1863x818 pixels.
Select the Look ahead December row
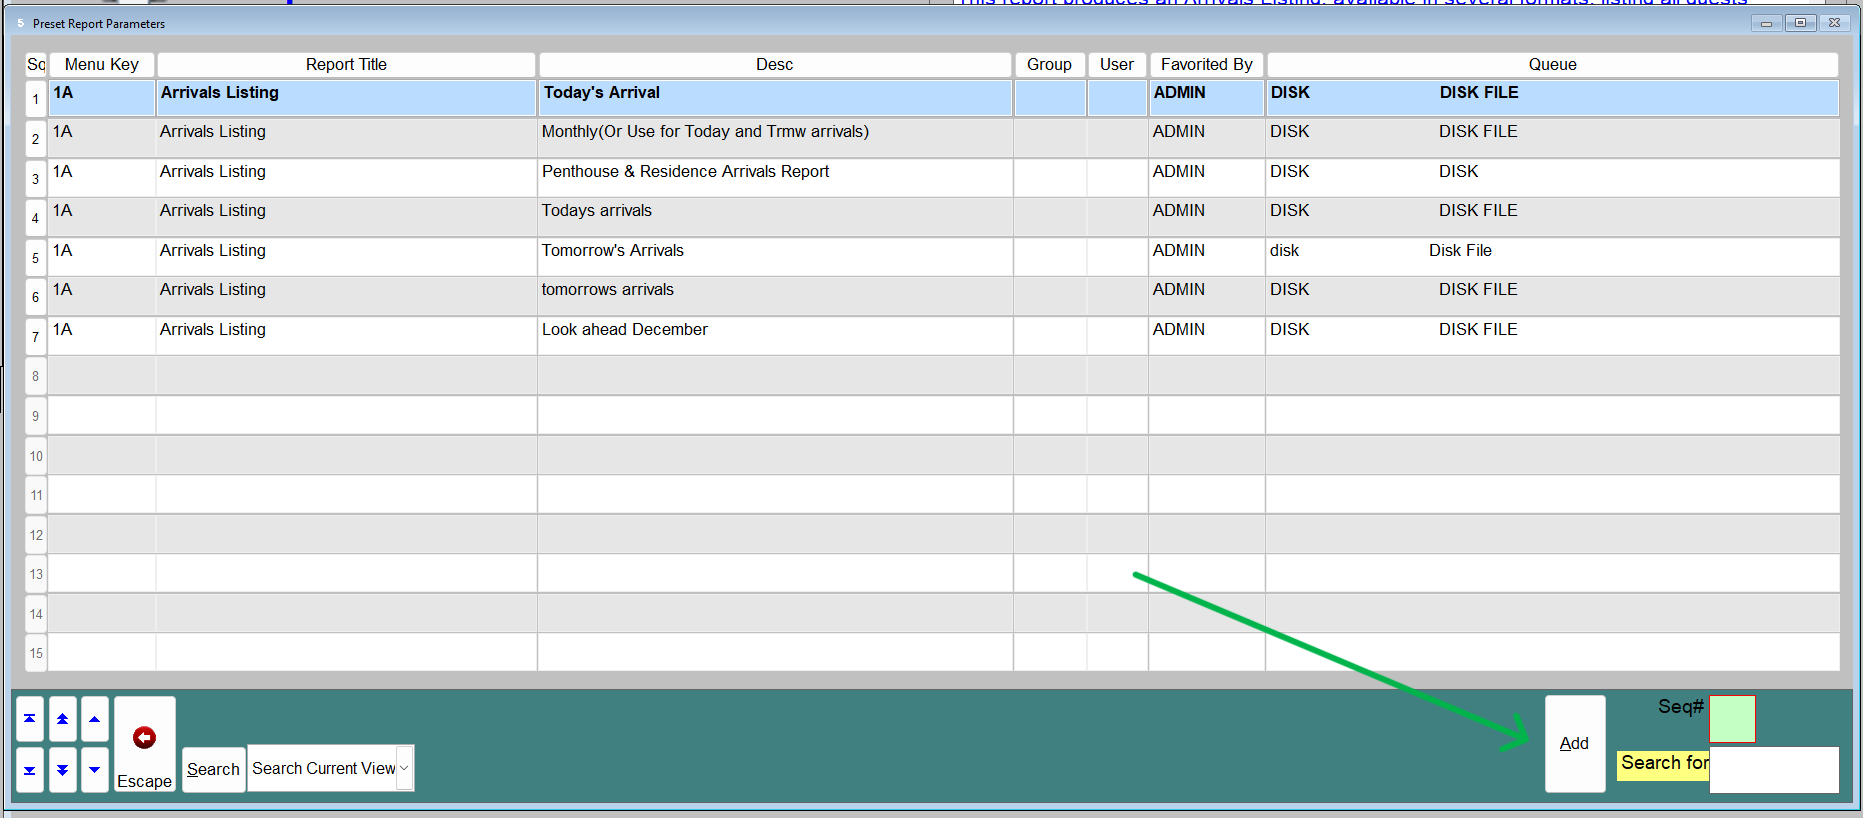point(625,330)
